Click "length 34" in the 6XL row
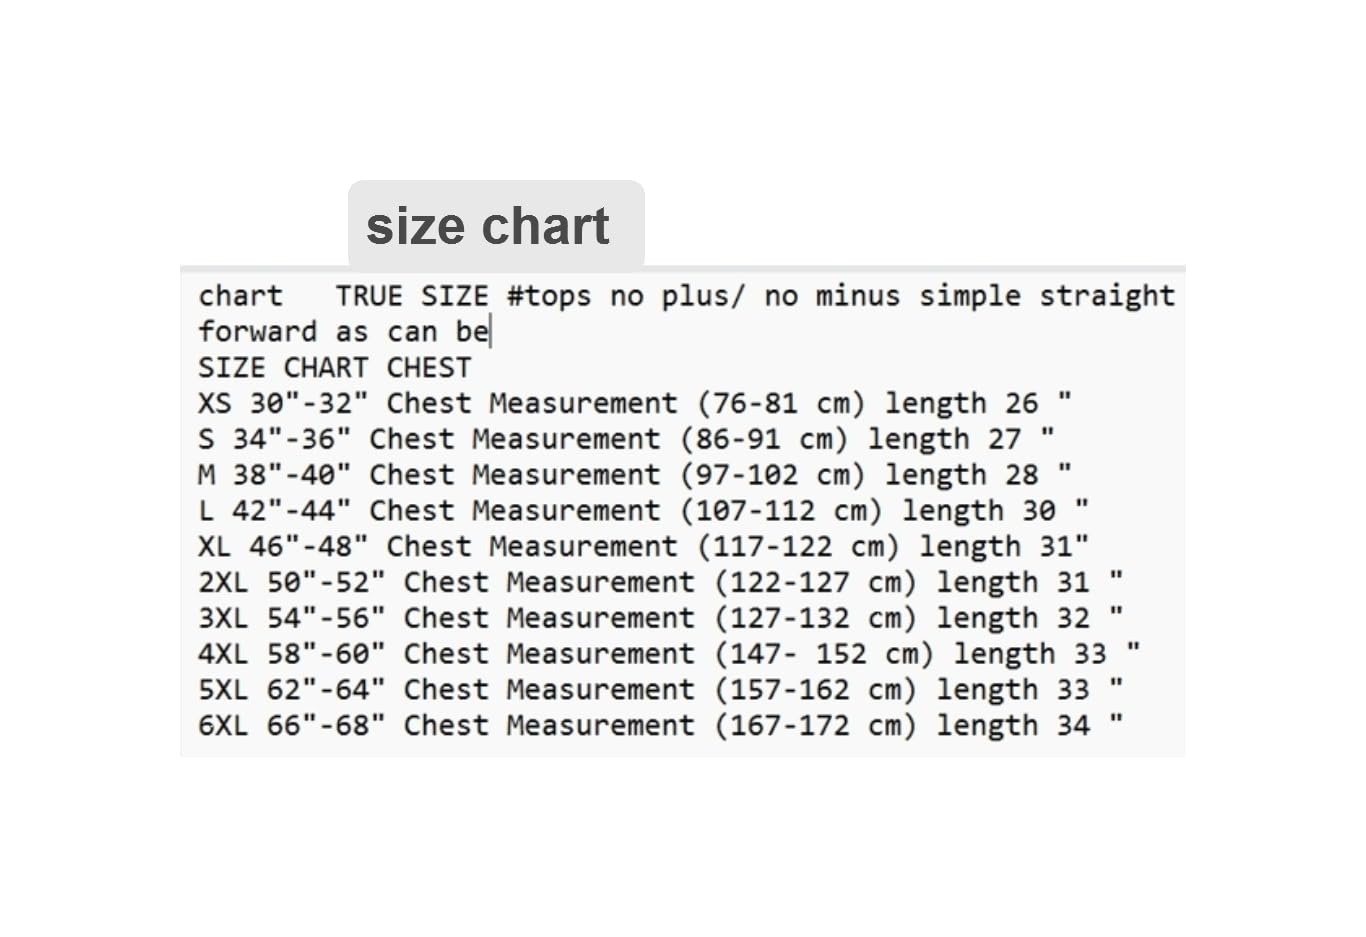 tap(1012, 726)
